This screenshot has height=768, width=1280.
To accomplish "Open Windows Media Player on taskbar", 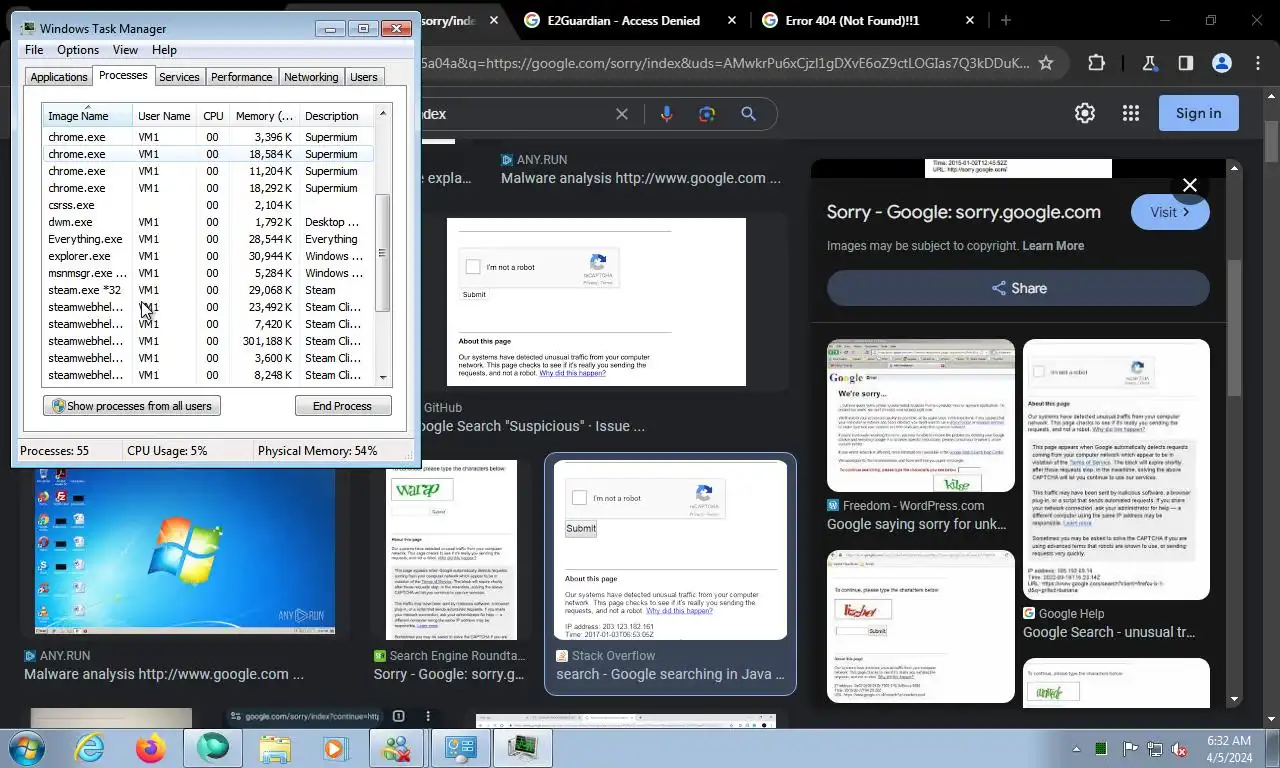I will point(335,747).
